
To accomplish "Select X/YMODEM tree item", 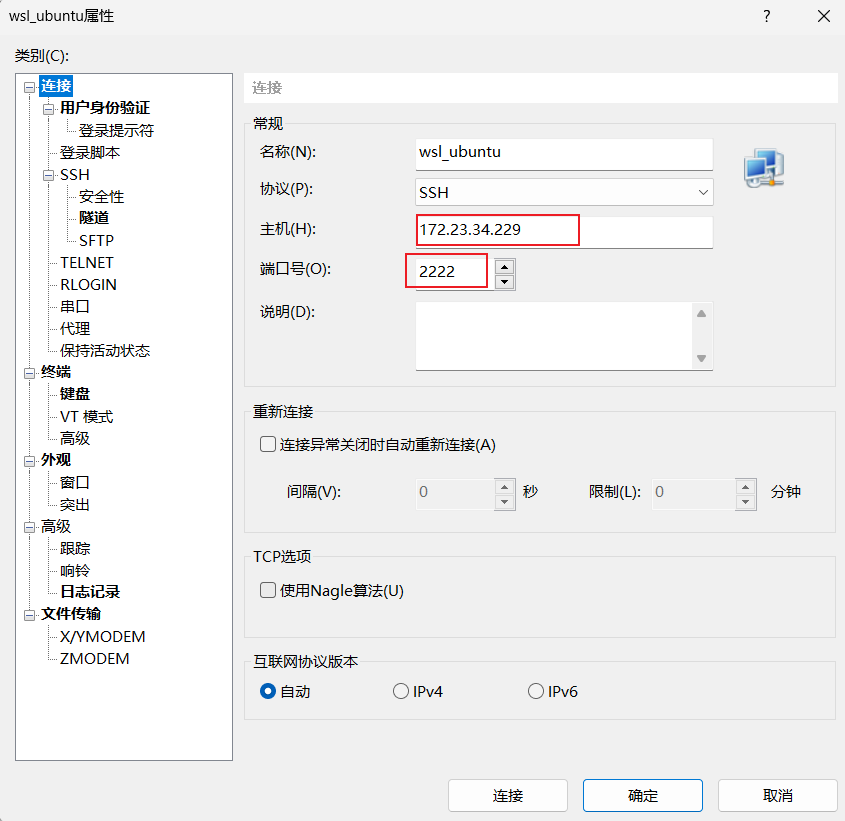I will (x=102, y=637).
